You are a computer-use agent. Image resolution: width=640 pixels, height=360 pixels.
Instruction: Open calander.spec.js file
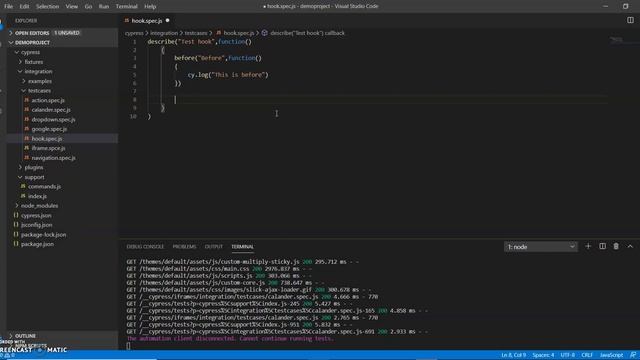(51, 110)
